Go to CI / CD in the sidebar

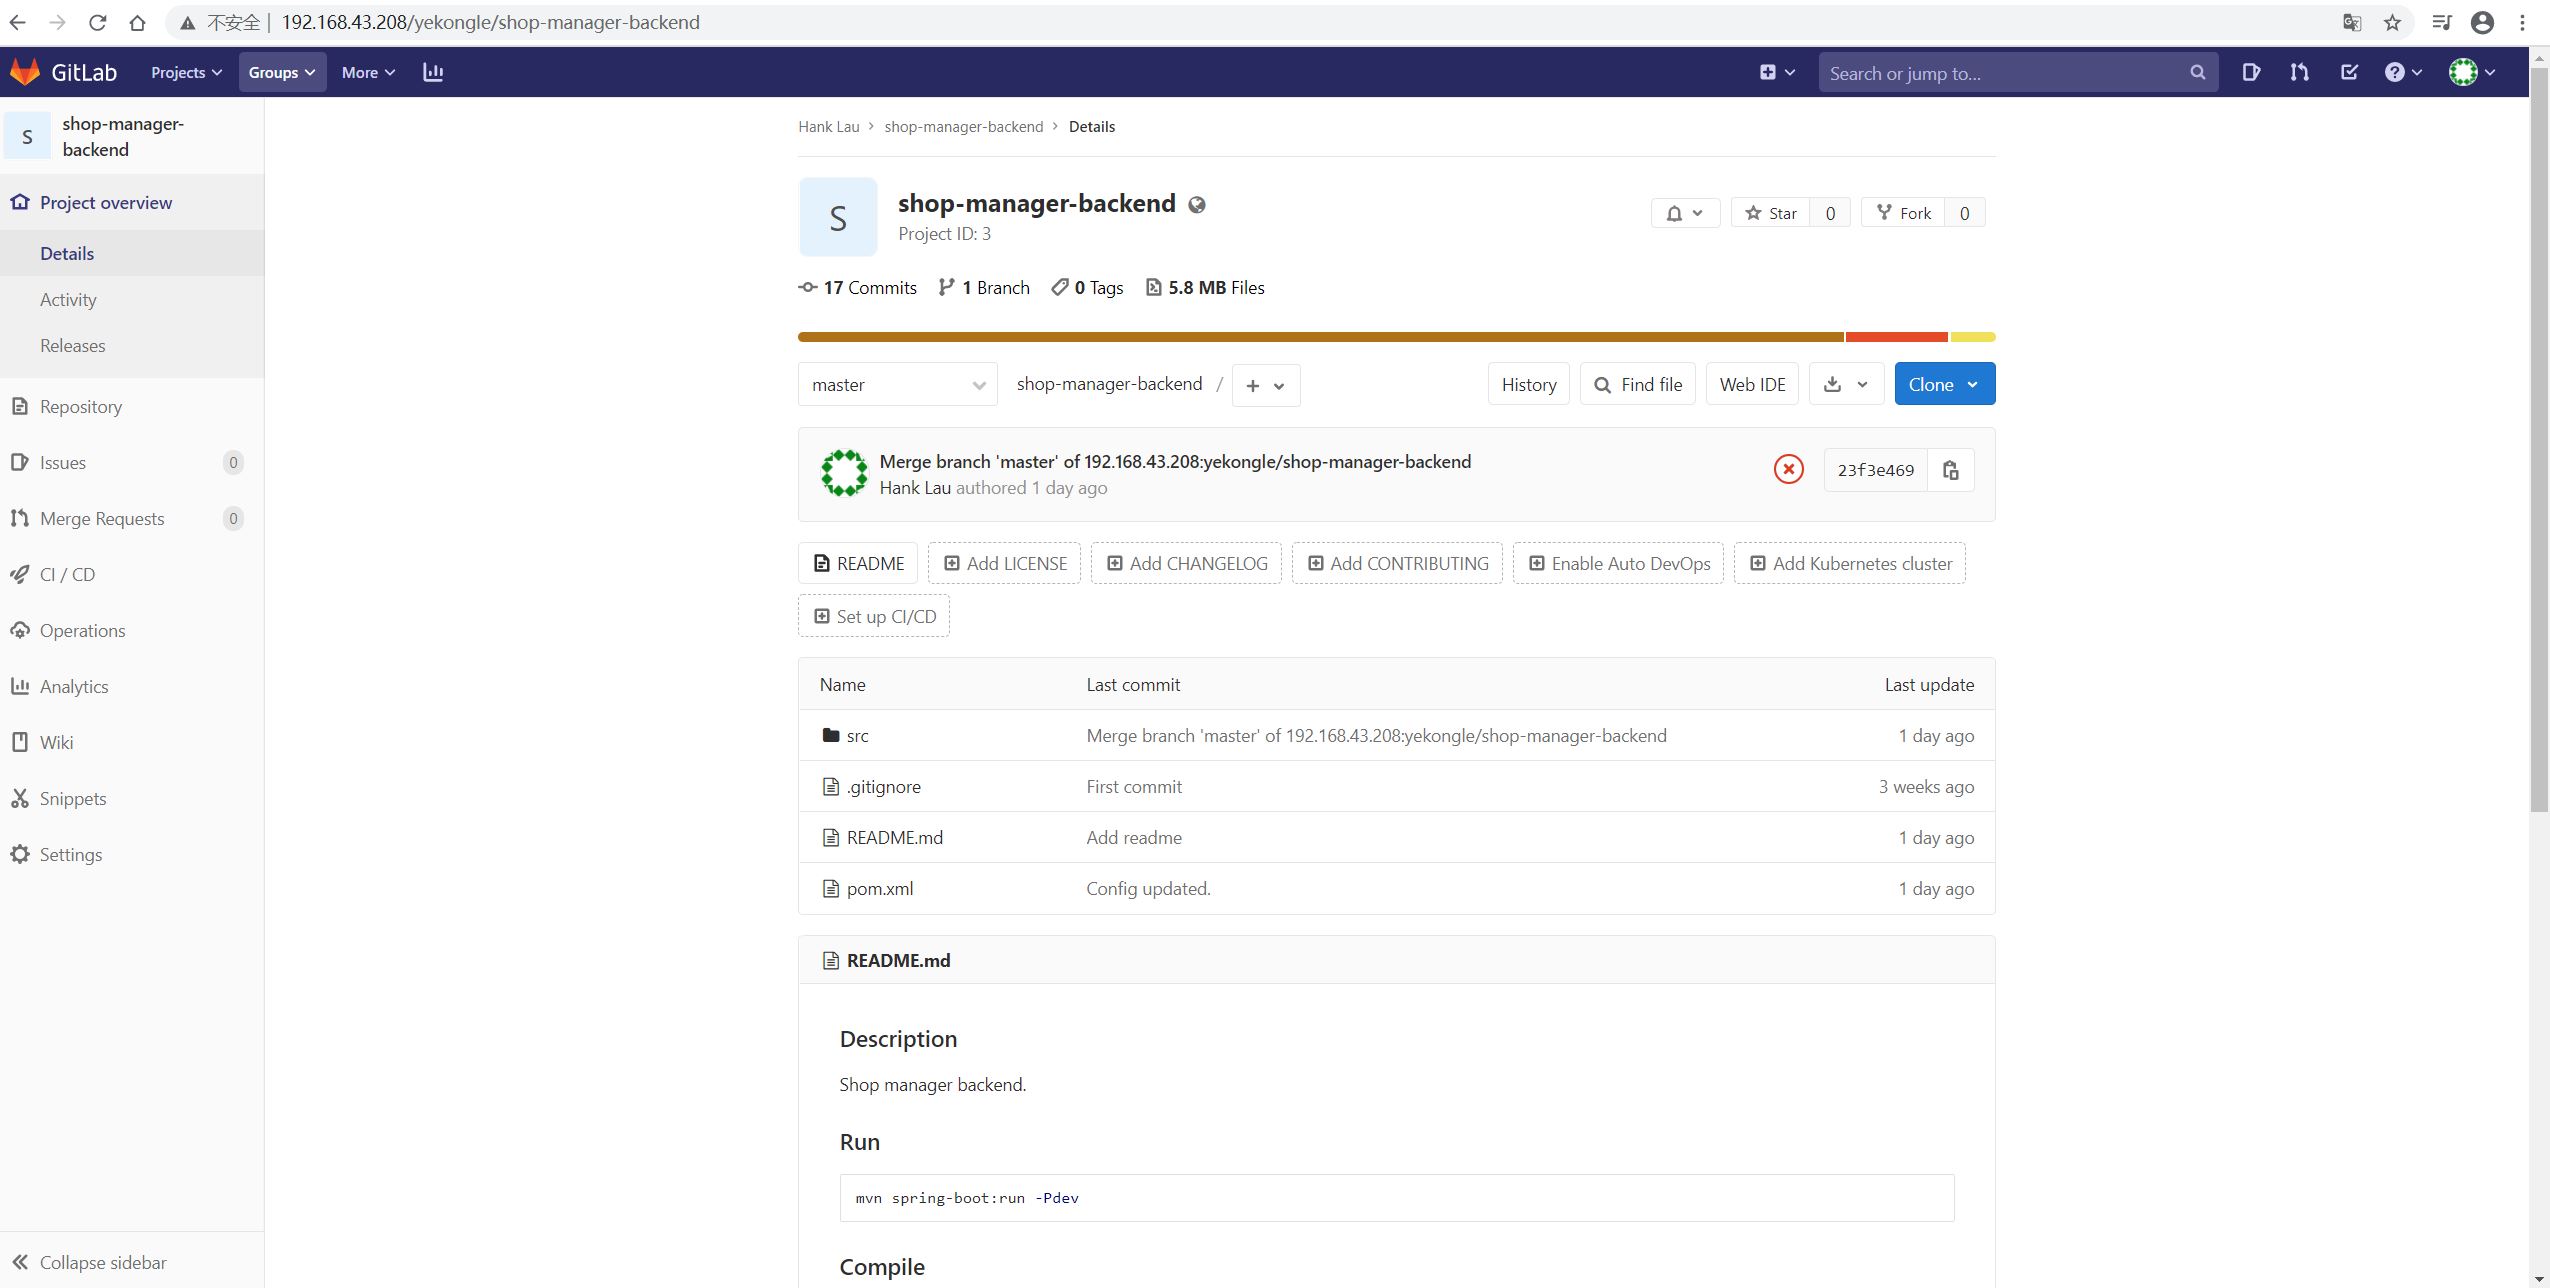click(67, 574)
